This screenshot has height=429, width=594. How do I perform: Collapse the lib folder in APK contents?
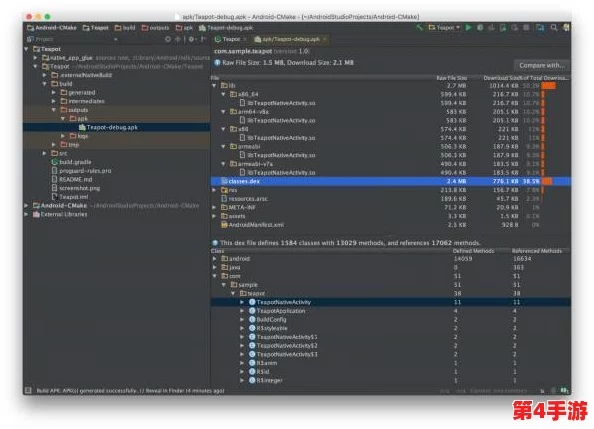pyautogui.click(x=214, y=86)
